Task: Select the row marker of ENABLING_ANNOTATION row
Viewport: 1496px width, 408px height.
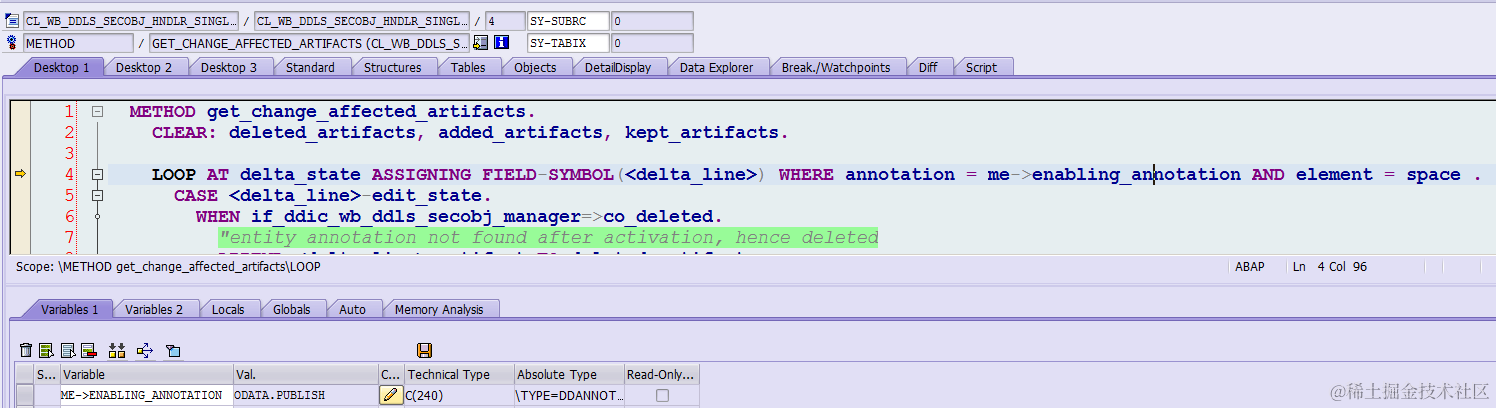Action: [24, 396]
